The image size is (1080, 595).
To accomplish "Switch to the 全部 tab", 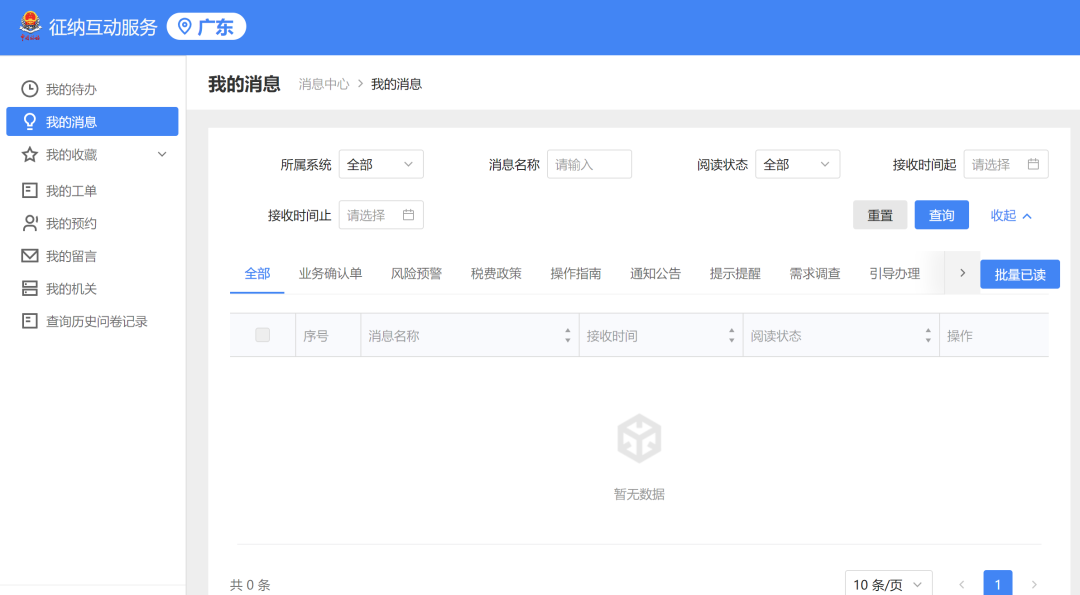I will coord(257,273).
